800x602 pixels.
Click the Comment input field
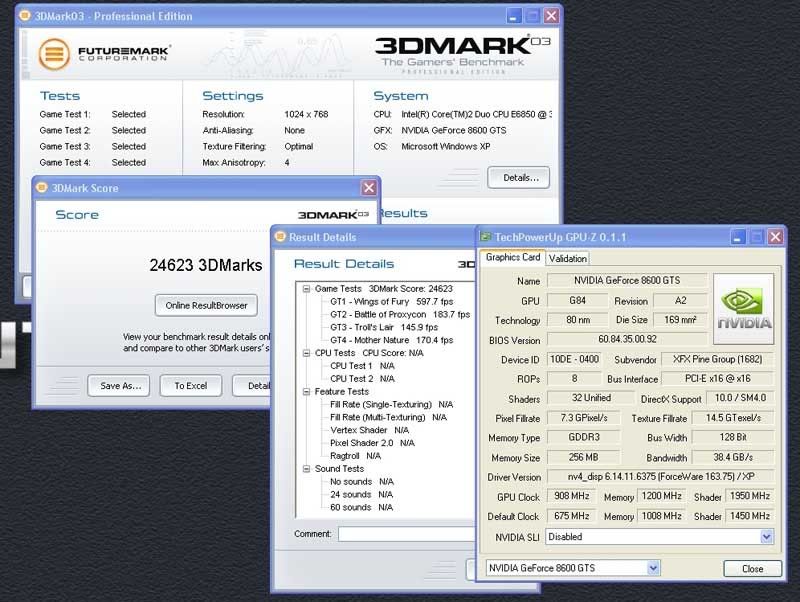(x=406, y=534)
